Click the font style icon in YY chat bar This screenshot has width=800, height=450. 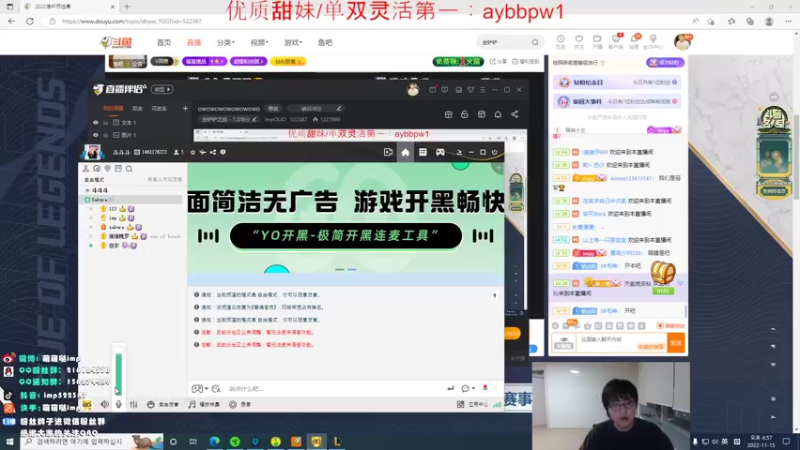click(216, 389)
